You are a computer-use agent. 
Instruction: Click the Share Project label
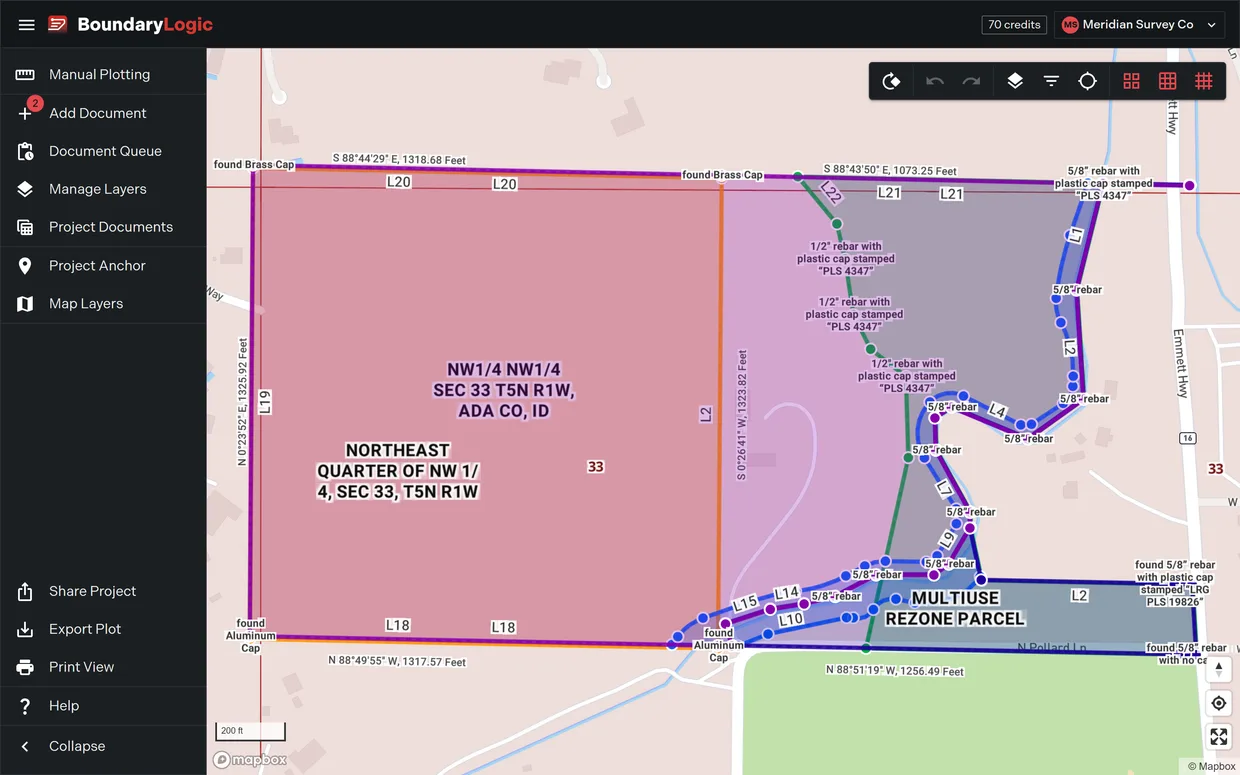tap(92, 591)
